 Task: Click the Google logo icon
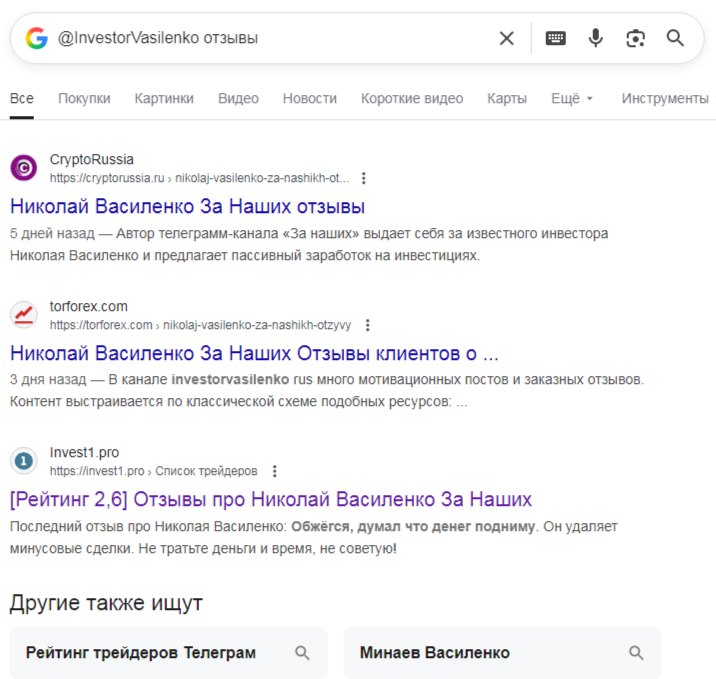[37, 38]
